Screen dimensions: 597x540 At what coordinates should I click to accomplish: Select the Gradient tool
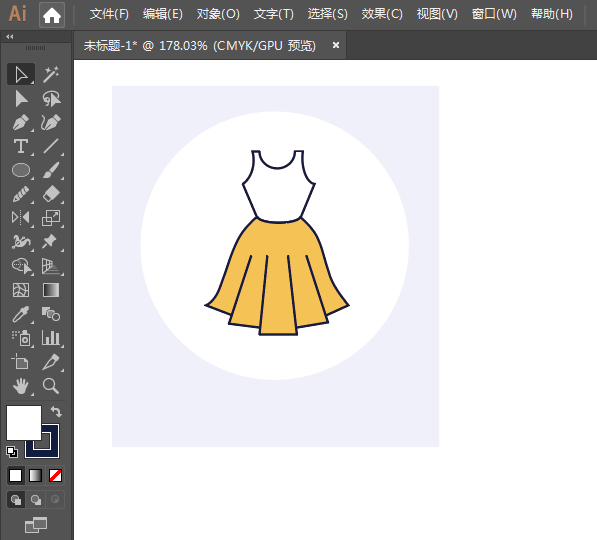point(51,290)
